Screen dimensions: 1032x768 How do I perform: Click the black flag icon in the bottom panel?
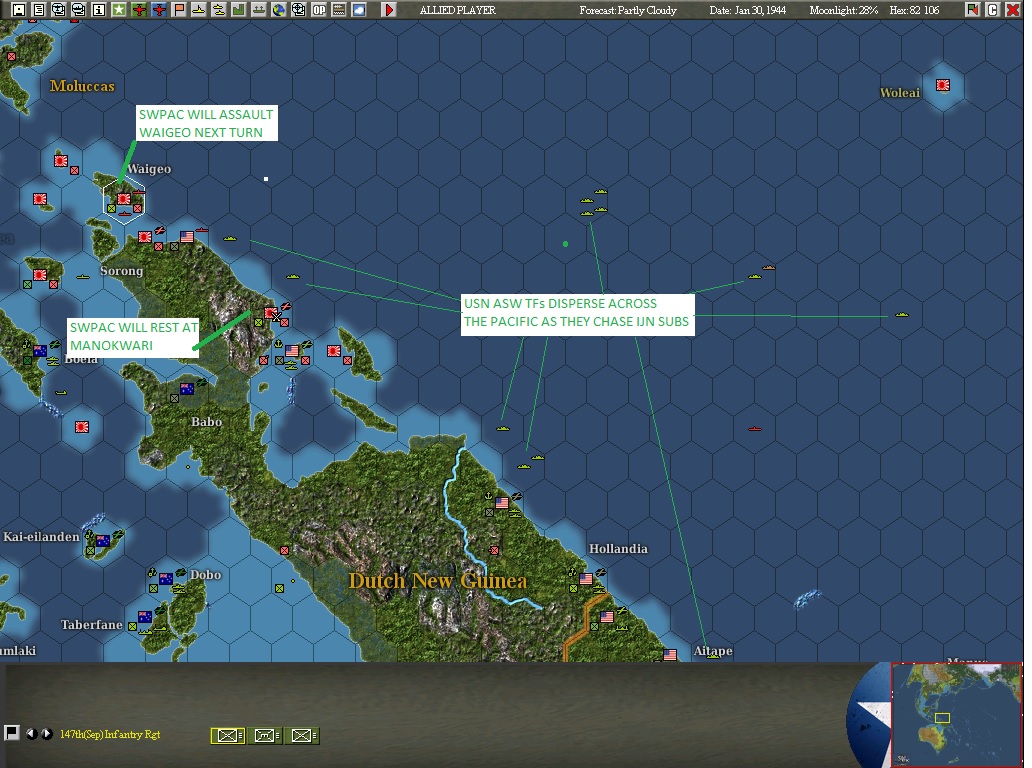click(11, 733)
